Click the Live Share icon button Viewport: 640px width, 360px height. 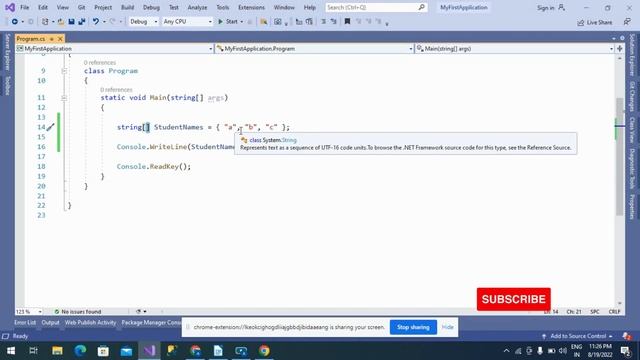coord(595,22)
